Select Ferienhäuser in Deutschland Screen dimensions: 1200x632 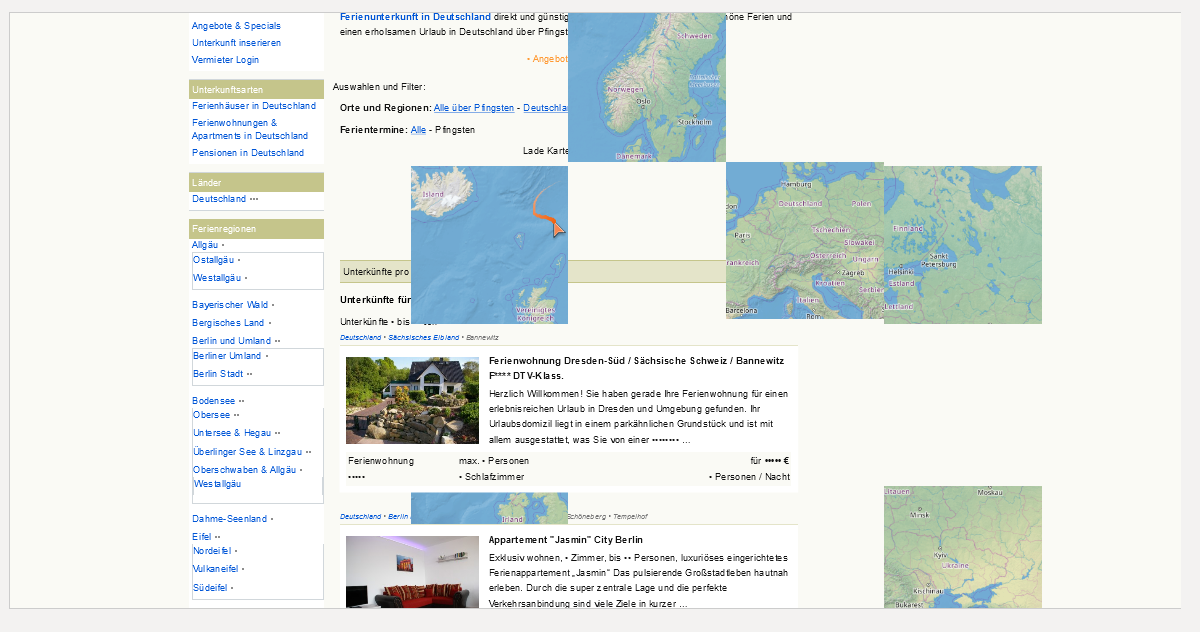tap(254, 106)
